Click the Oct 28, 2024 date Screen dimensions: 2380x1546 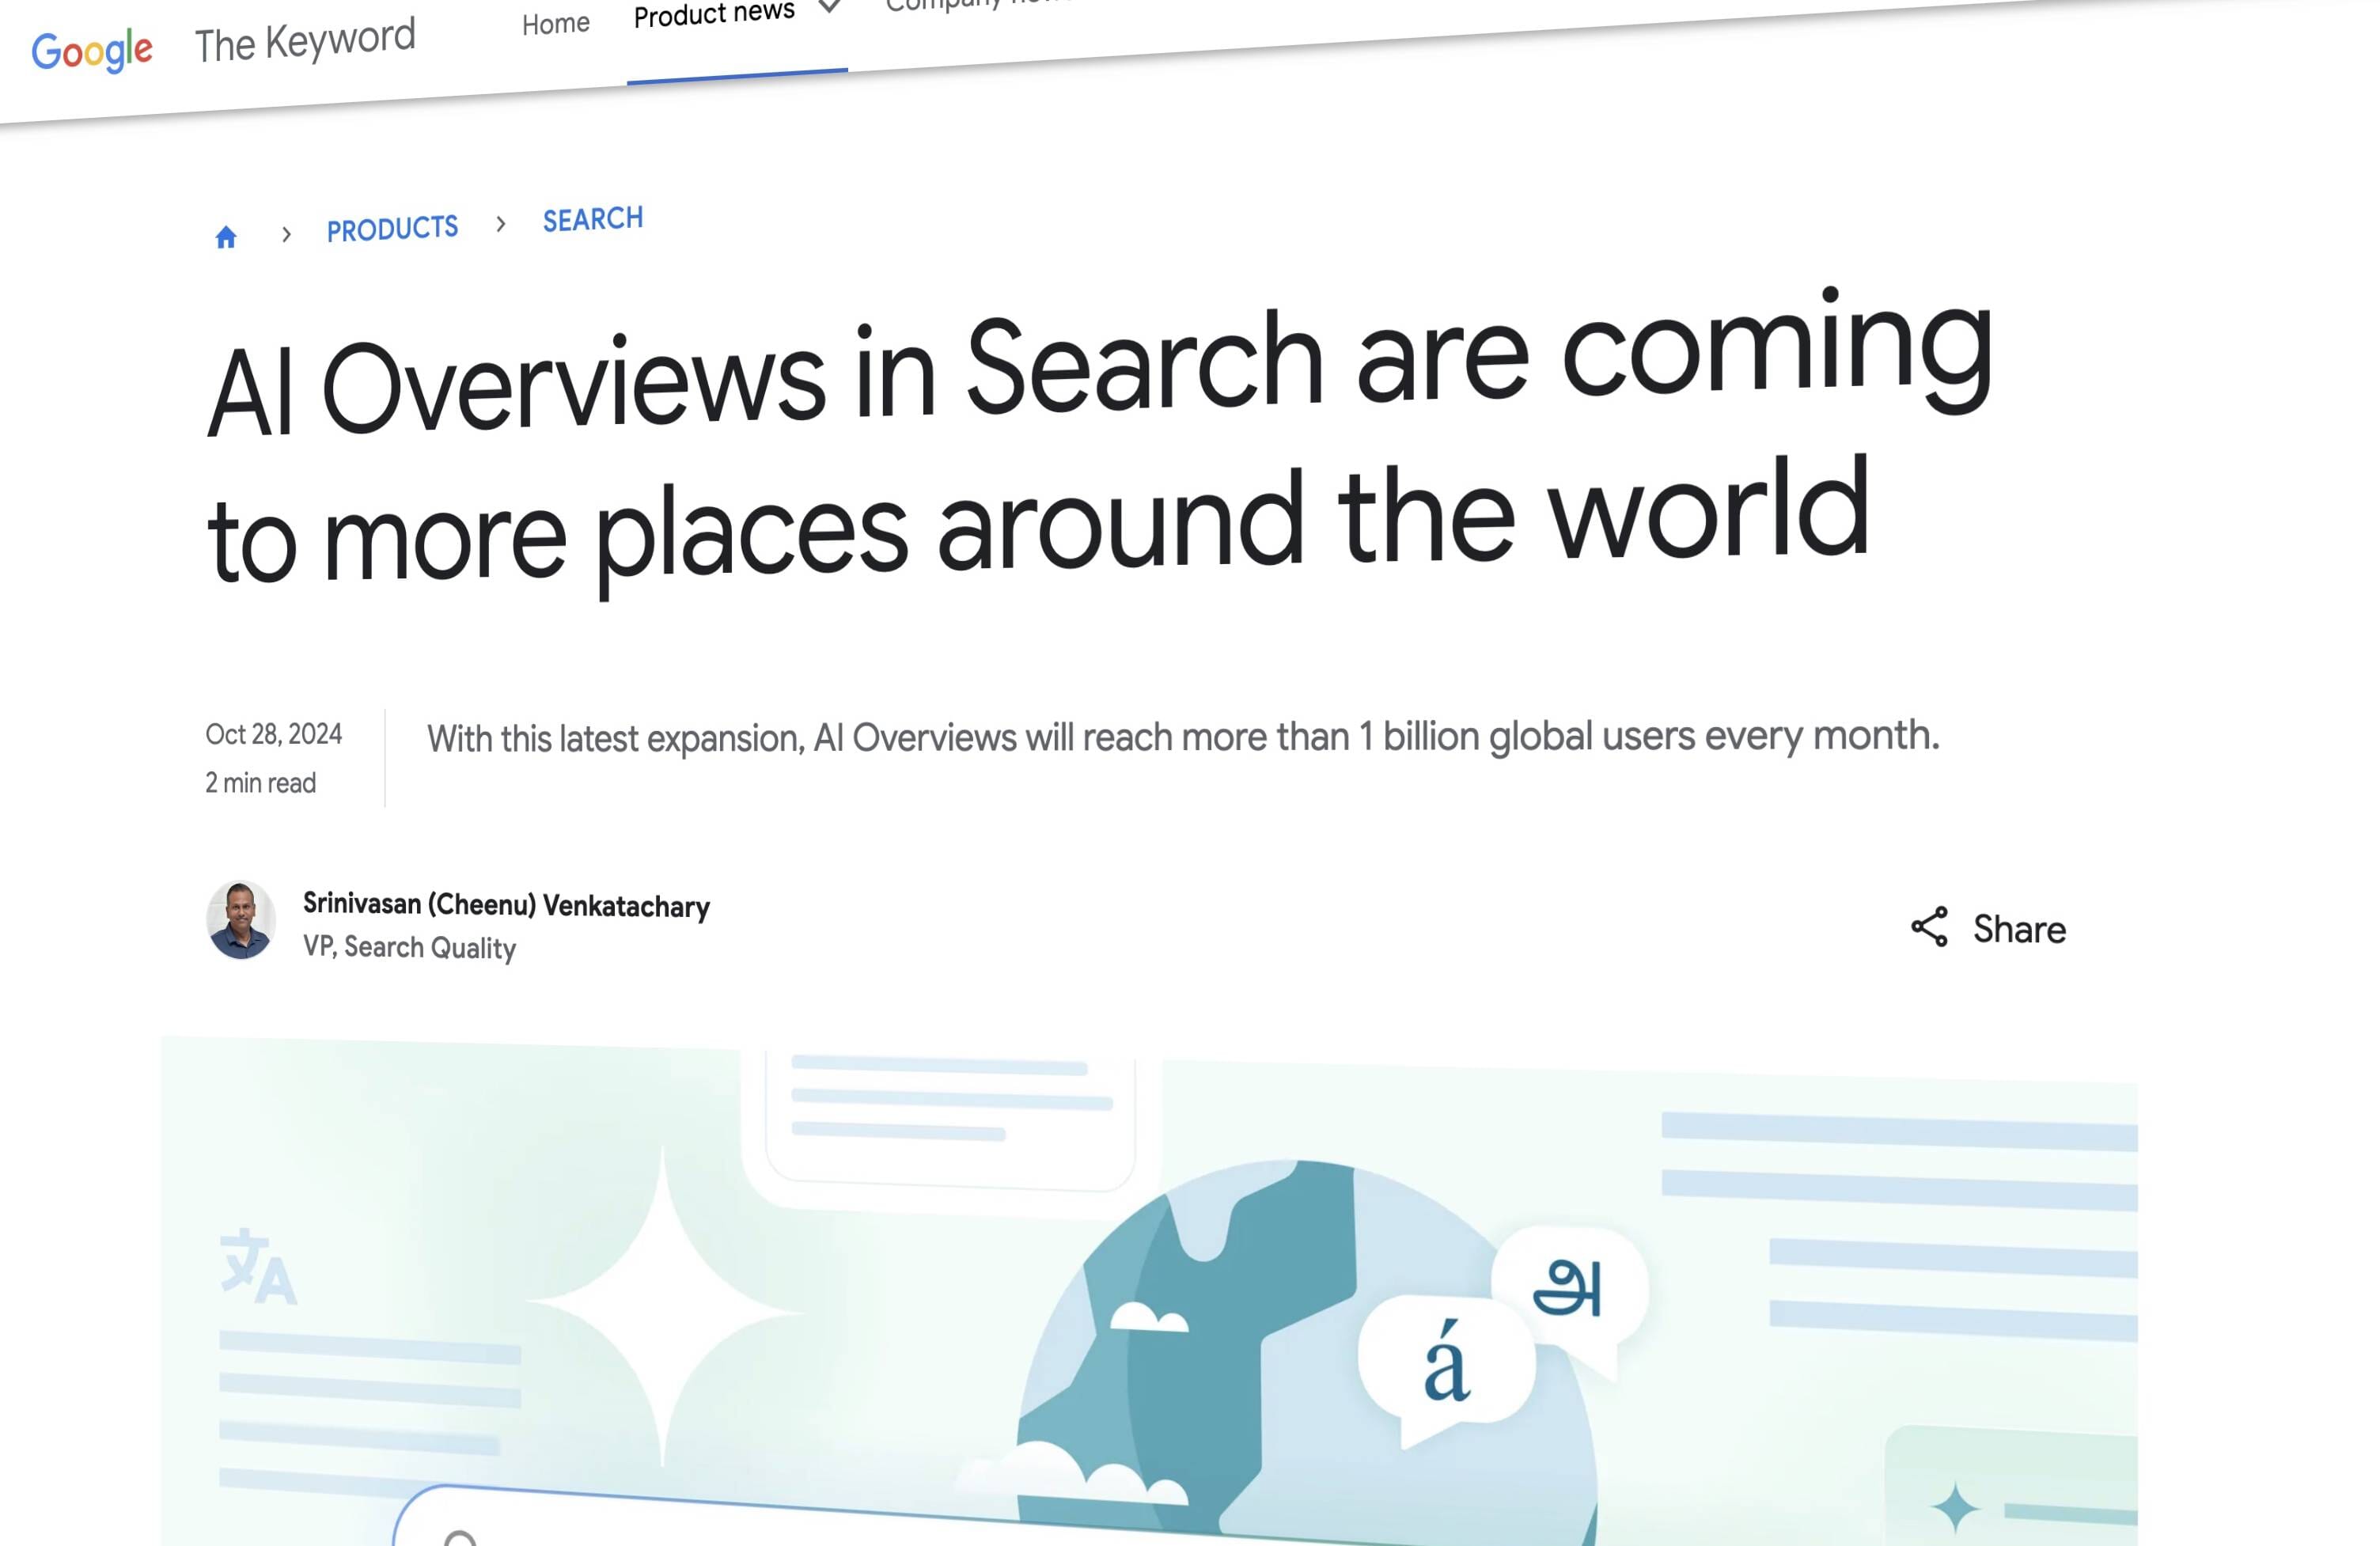coord(274,734)
